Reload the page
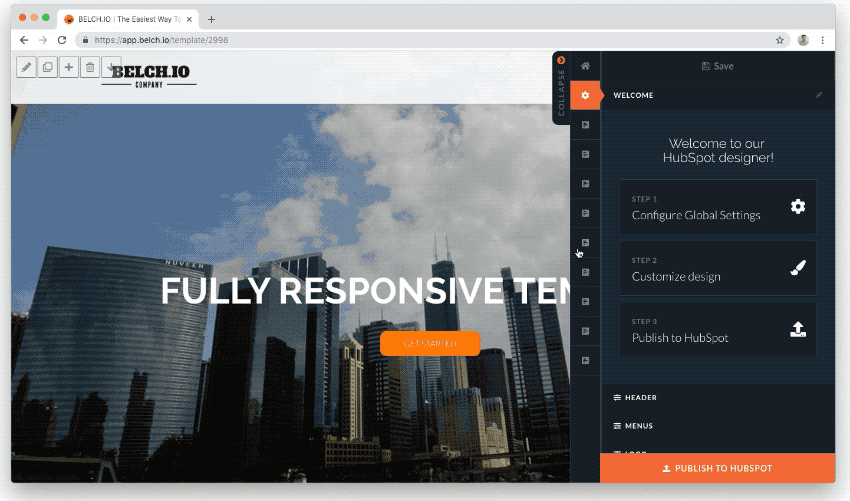The width and height of the screenshot is (850, 501). [62, 40]
